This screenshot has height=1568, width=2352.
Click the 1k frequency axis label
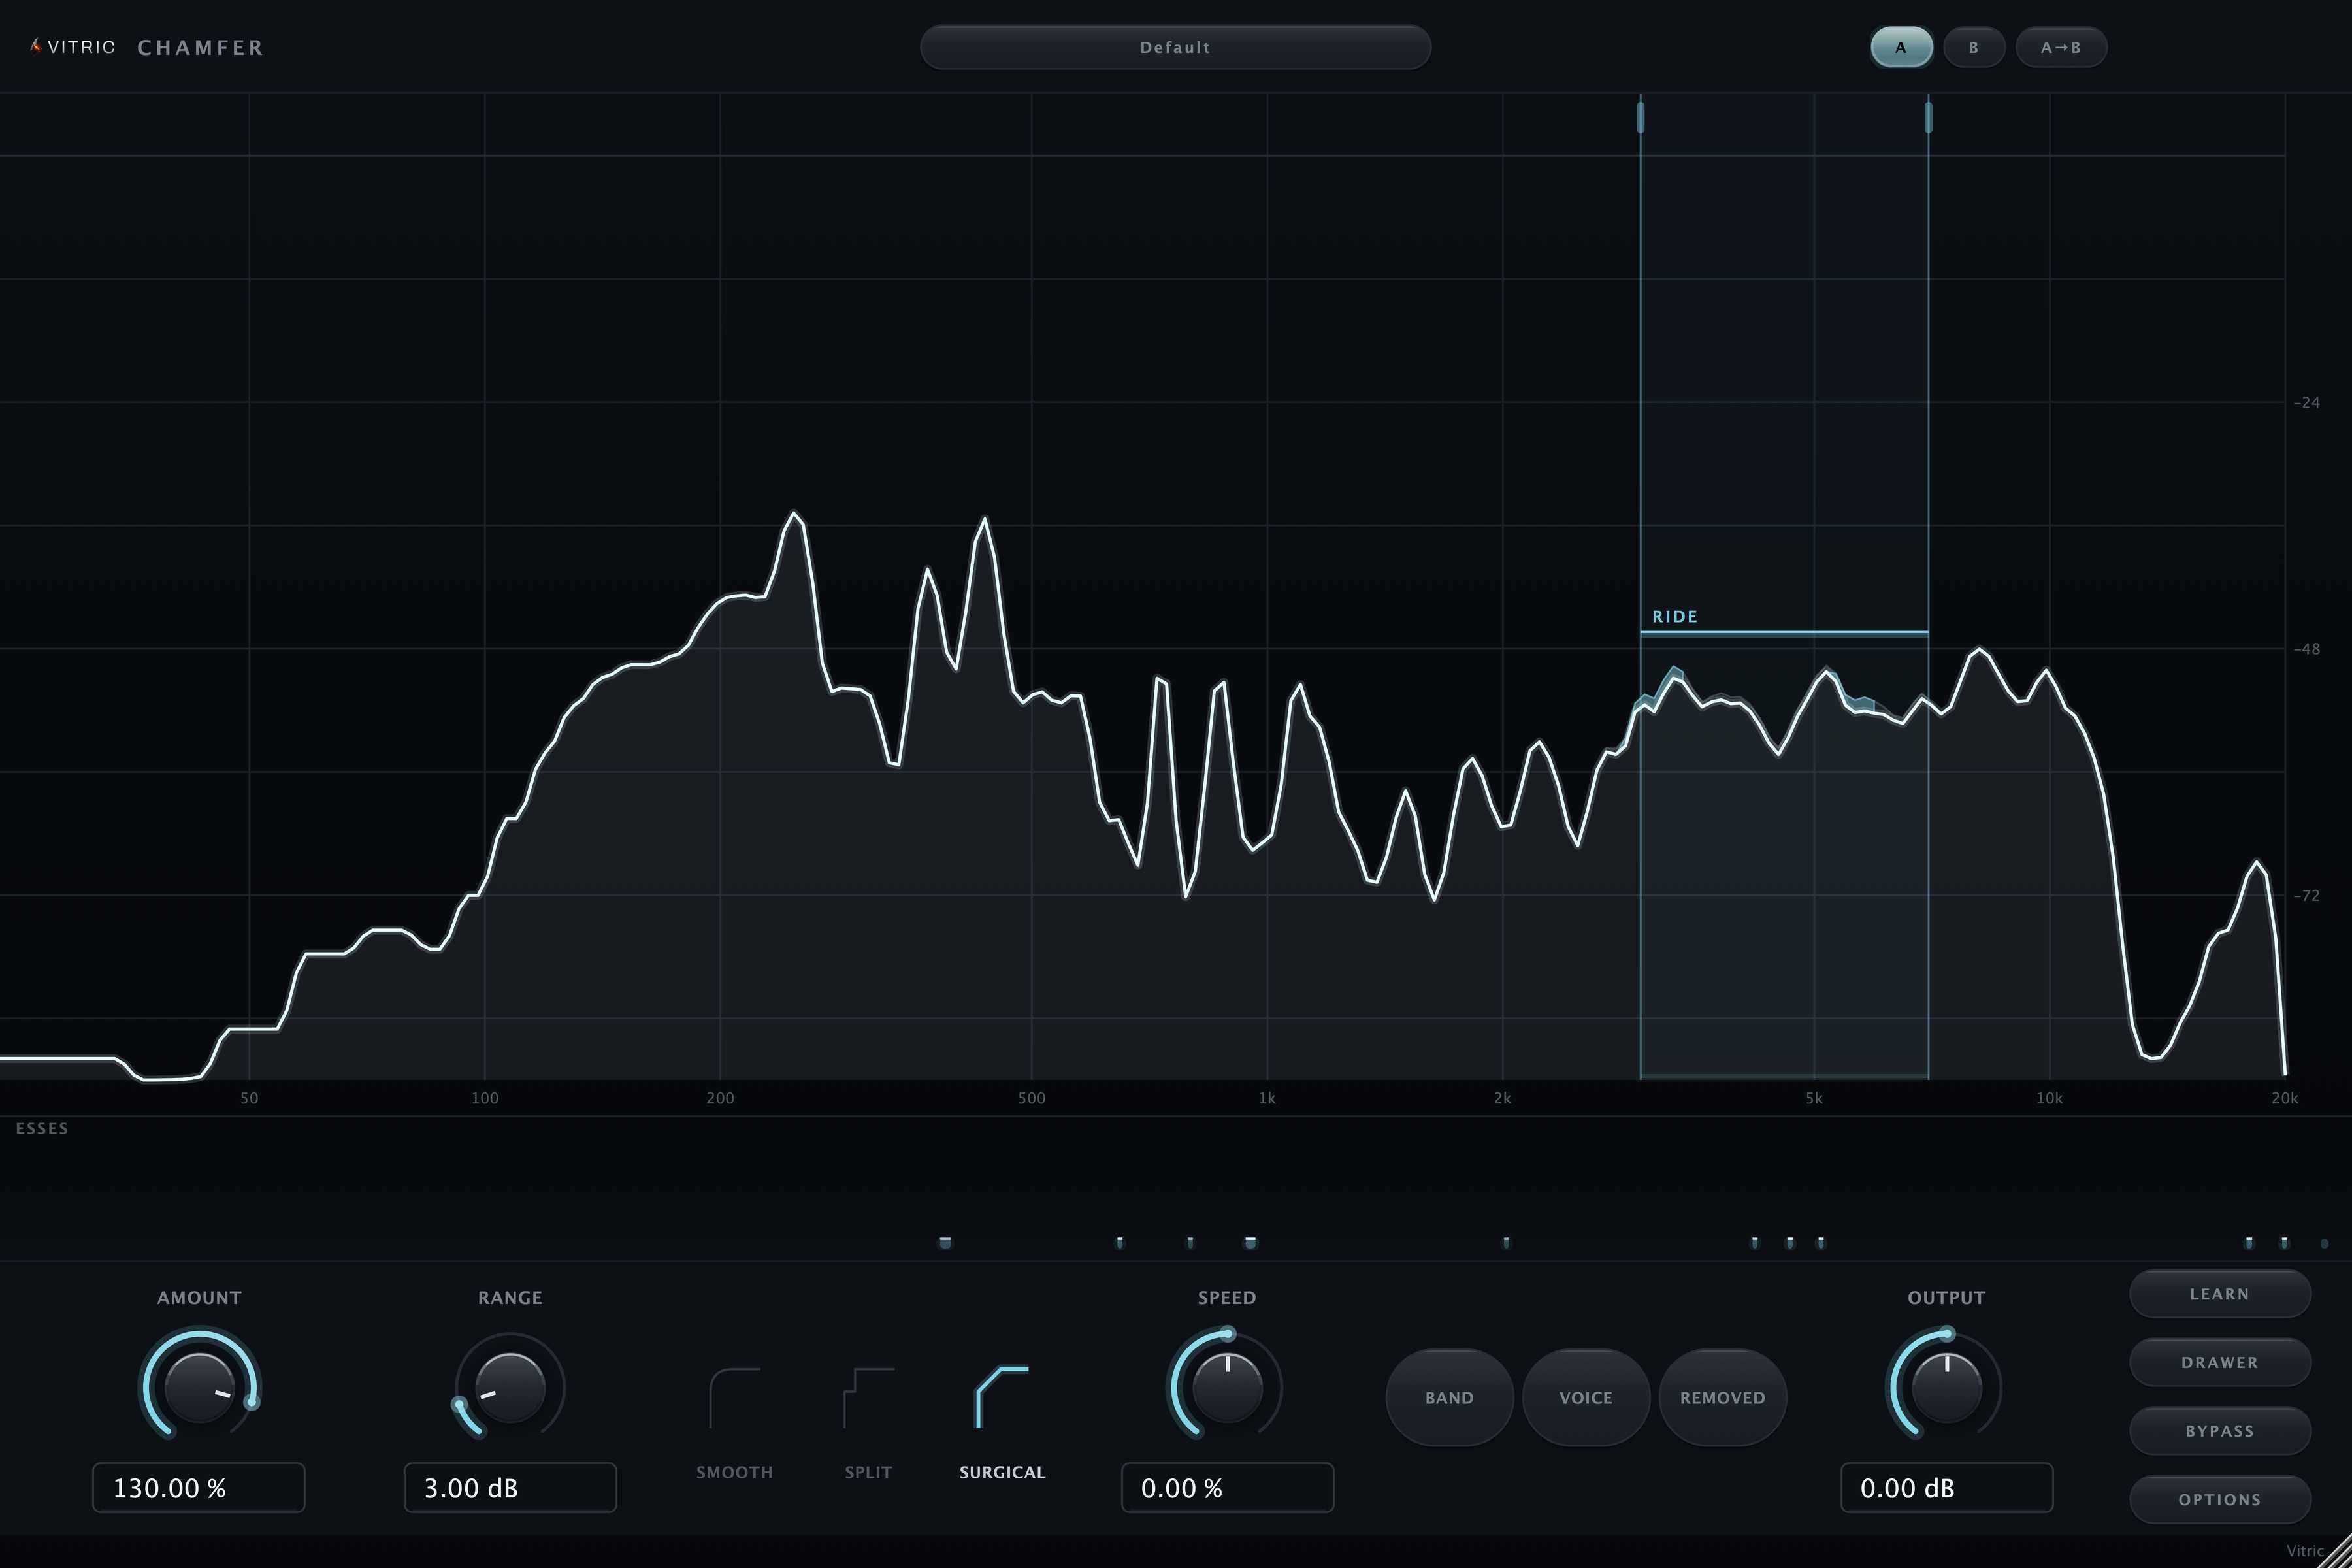tap(1267, 1098)
